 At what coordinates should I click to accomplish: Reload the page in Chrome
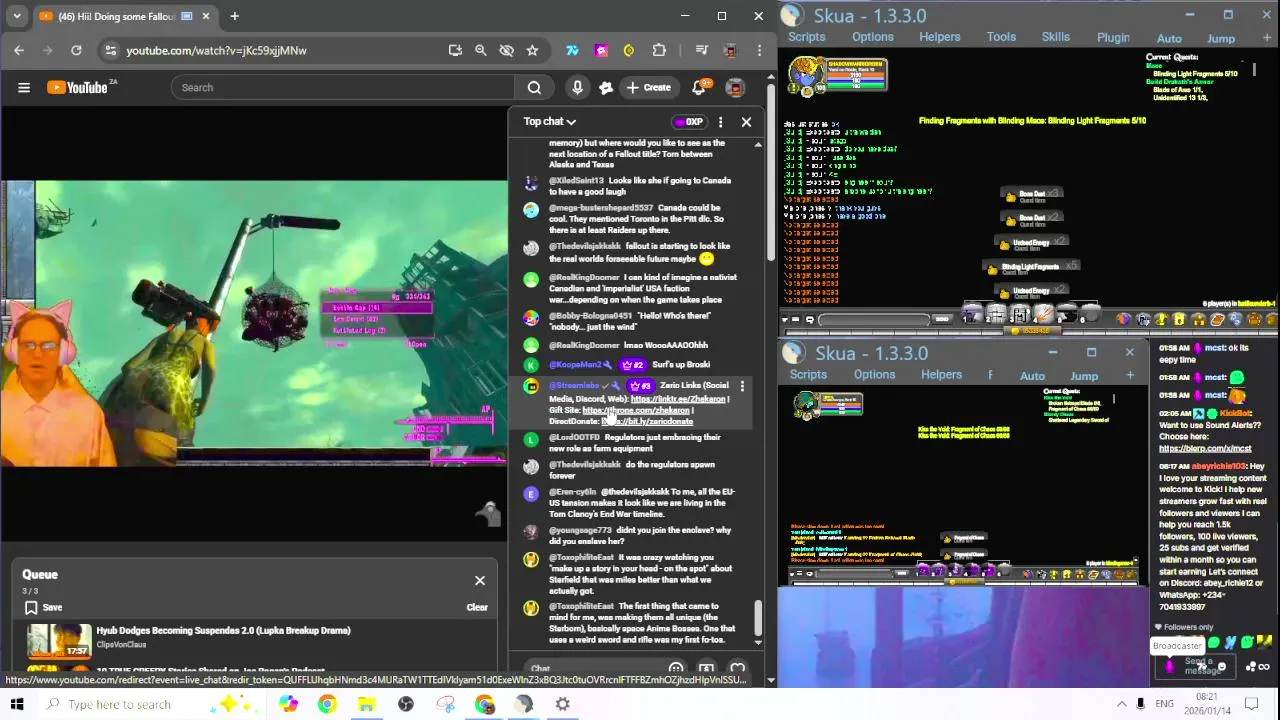[76, 50]
